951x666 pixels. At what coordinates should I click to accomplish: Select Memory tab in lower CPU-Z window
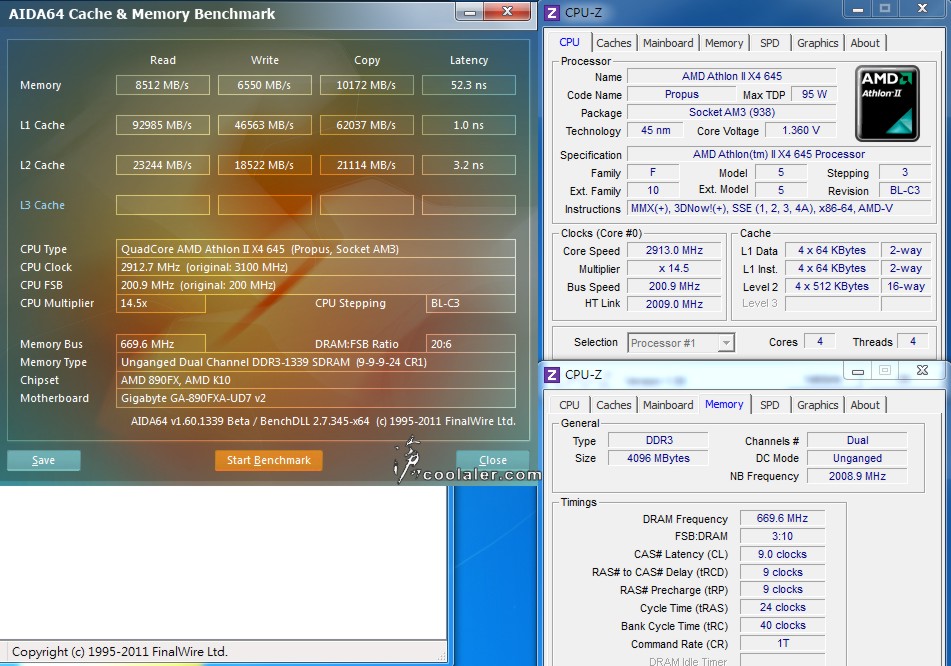(x=724, y=404)
